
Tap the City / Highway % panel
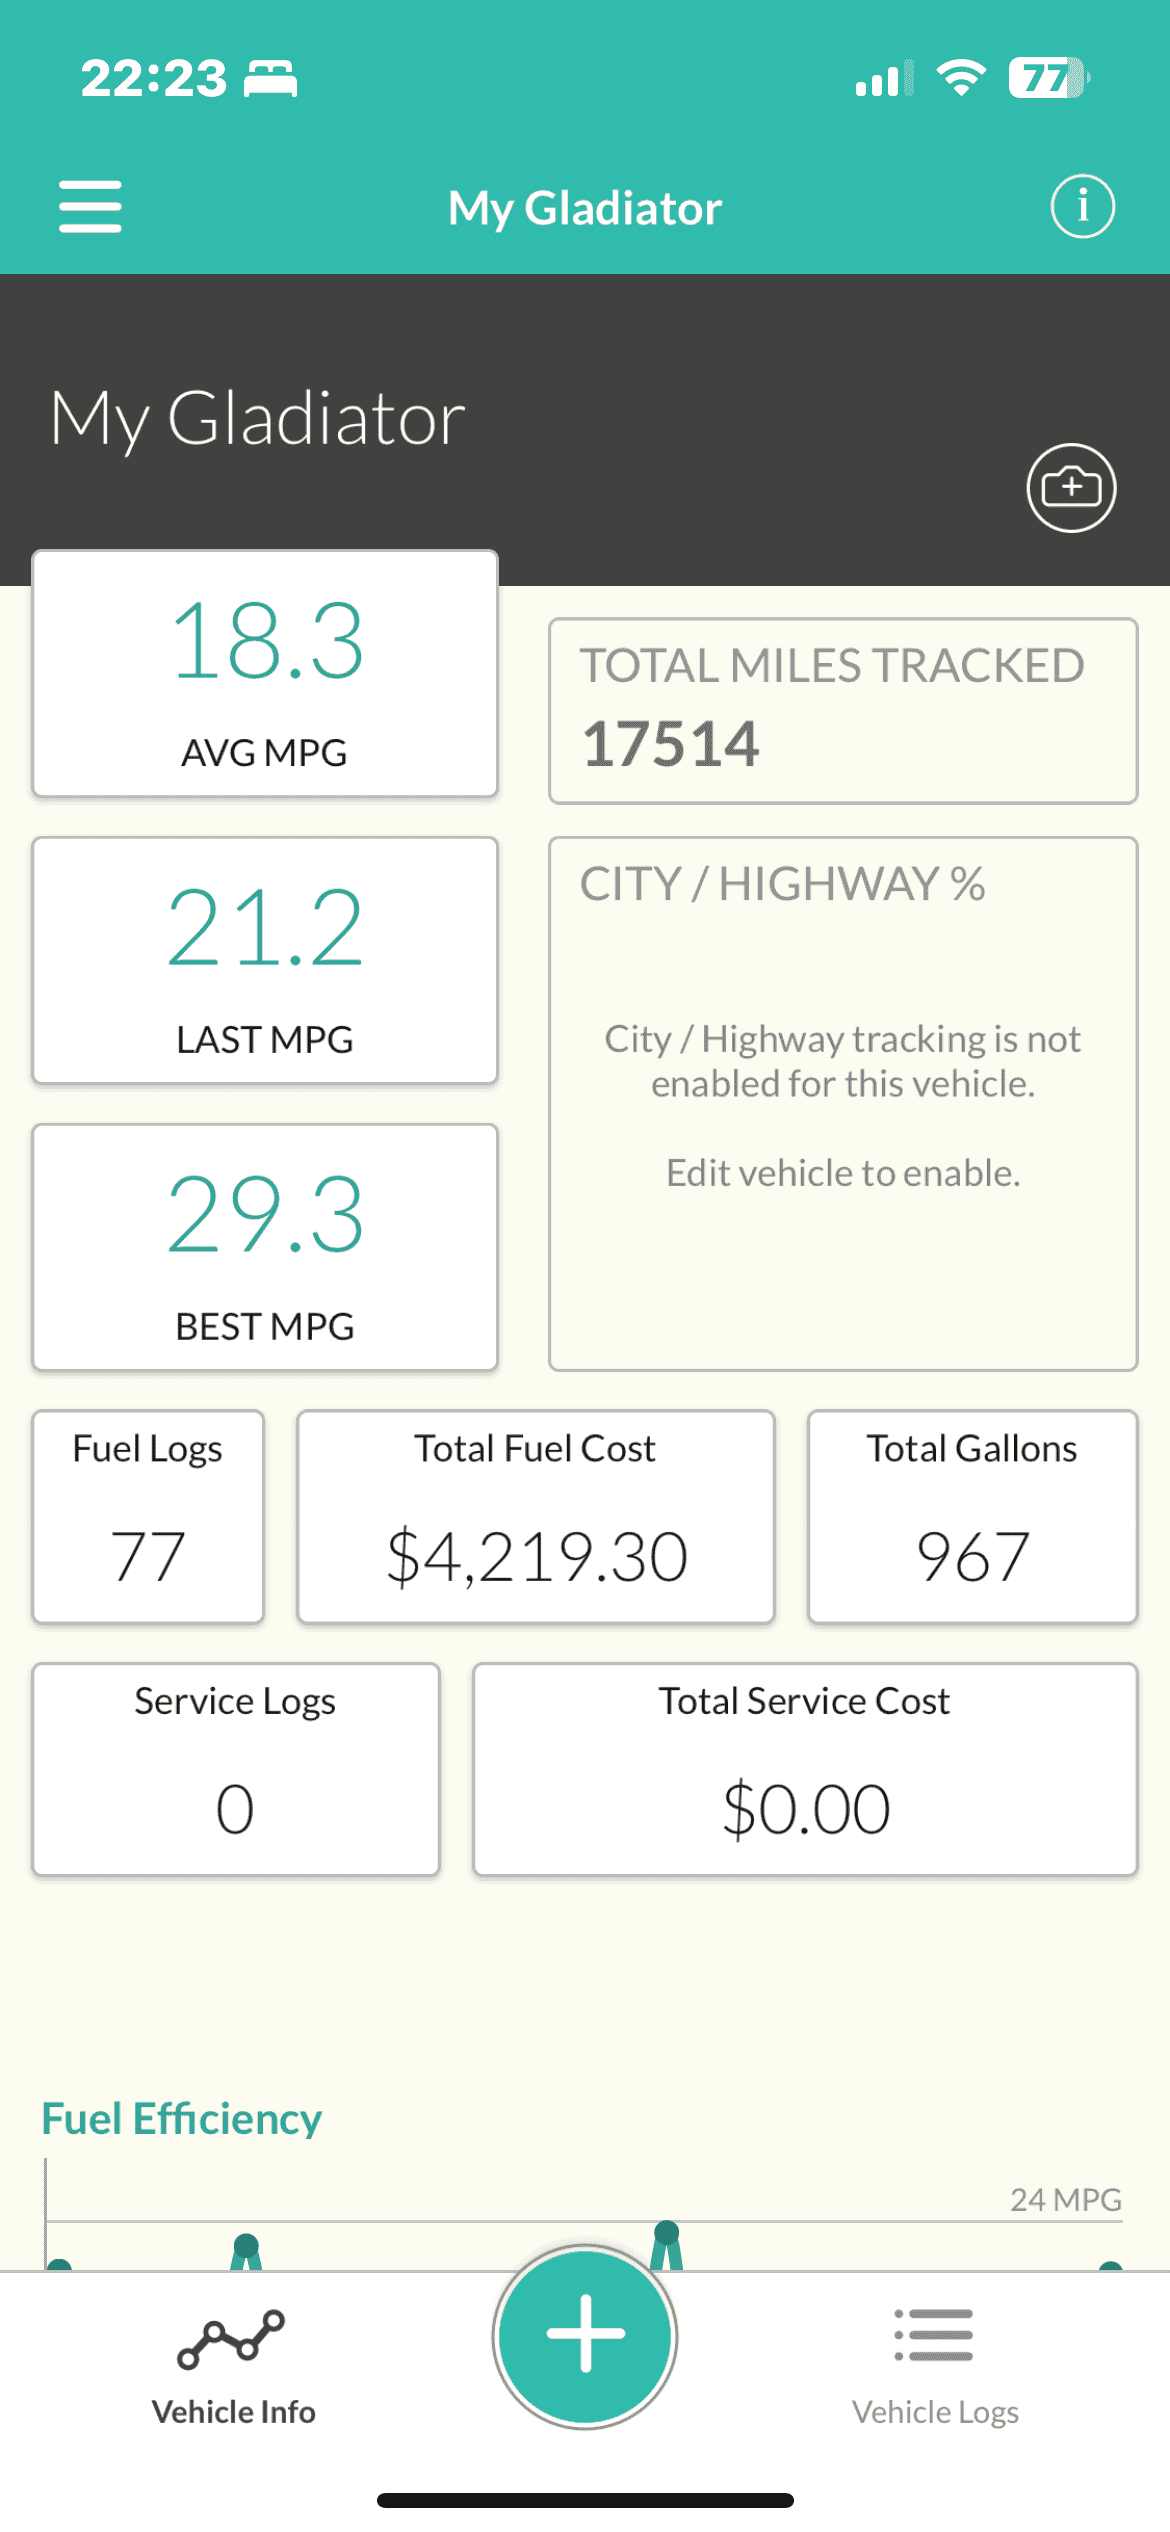tap(843, 1104)
